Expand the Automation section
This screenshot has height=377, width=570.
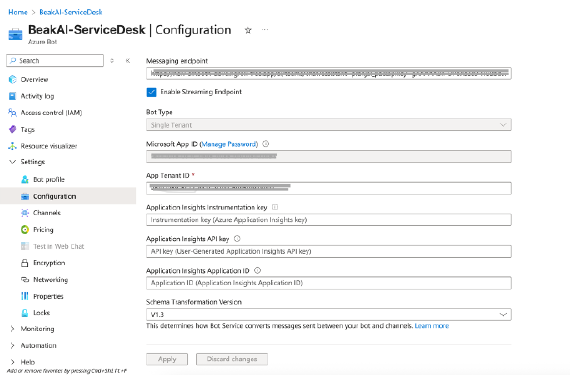12,345
